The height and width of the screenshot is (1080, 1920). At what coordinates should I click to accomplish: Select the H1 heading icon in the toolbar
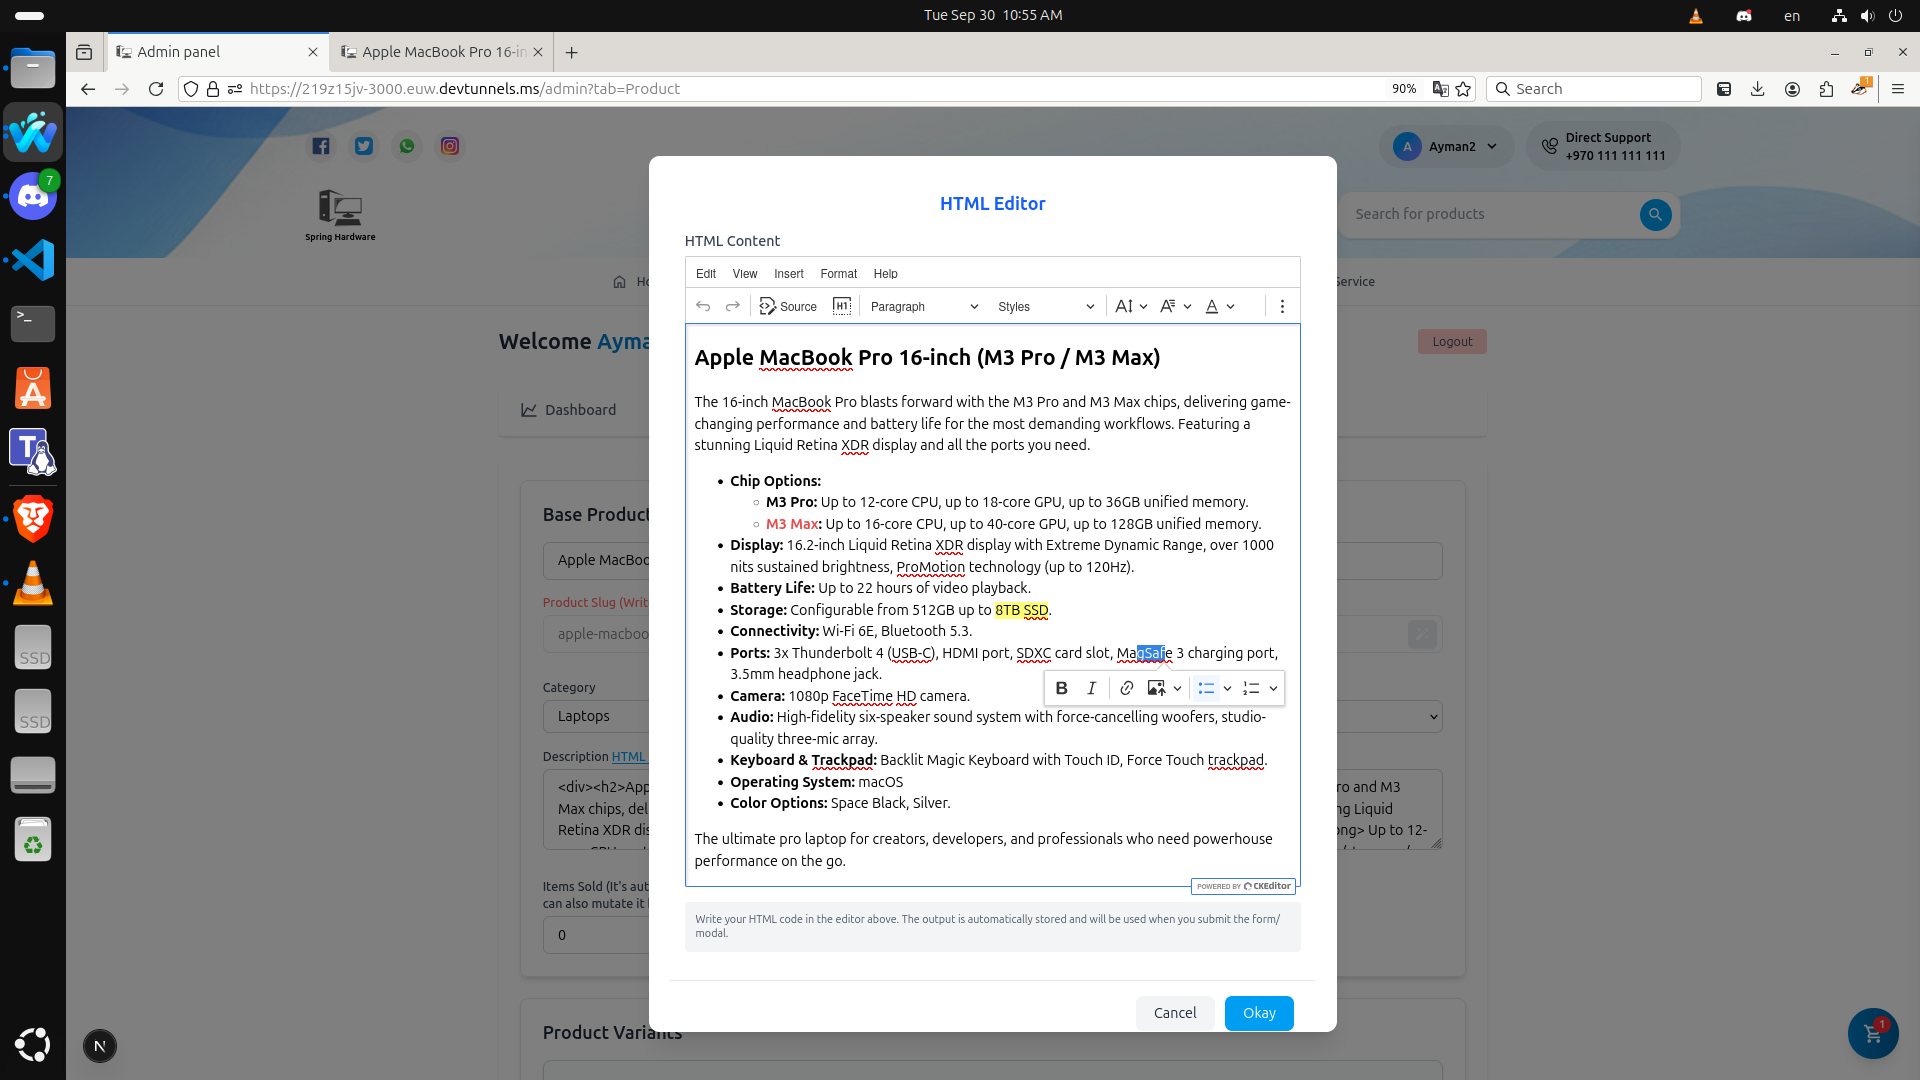pos(842,306)
